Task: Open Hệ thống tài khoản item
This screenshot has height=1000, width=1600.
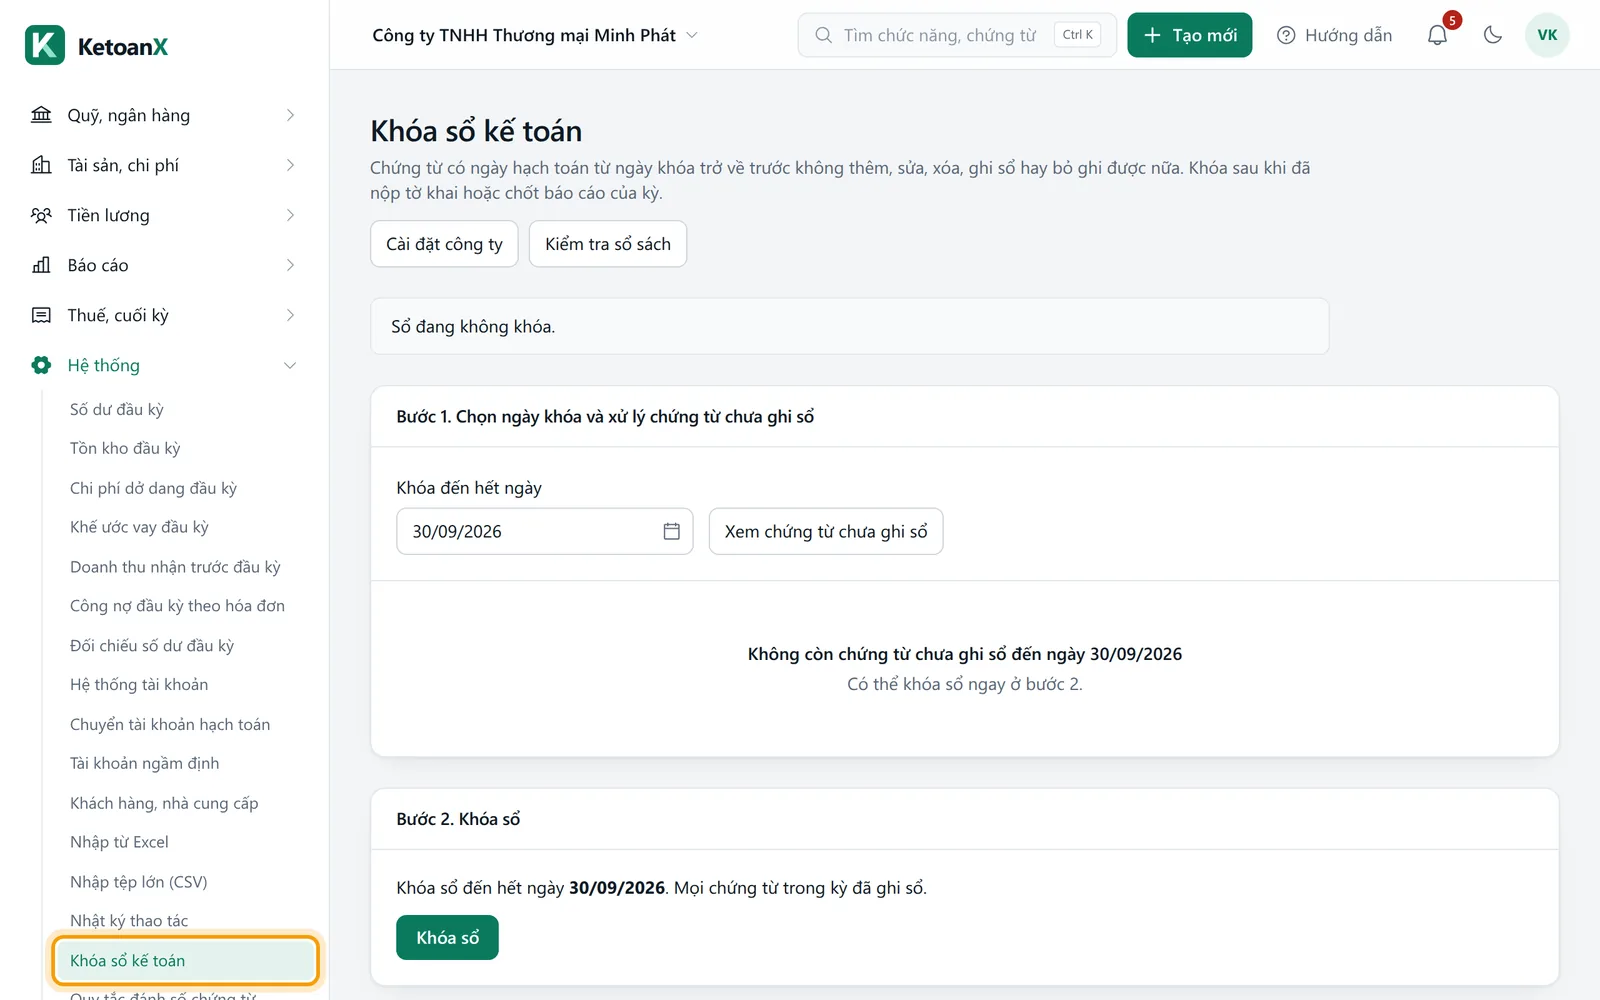Action: click(139, 685)
